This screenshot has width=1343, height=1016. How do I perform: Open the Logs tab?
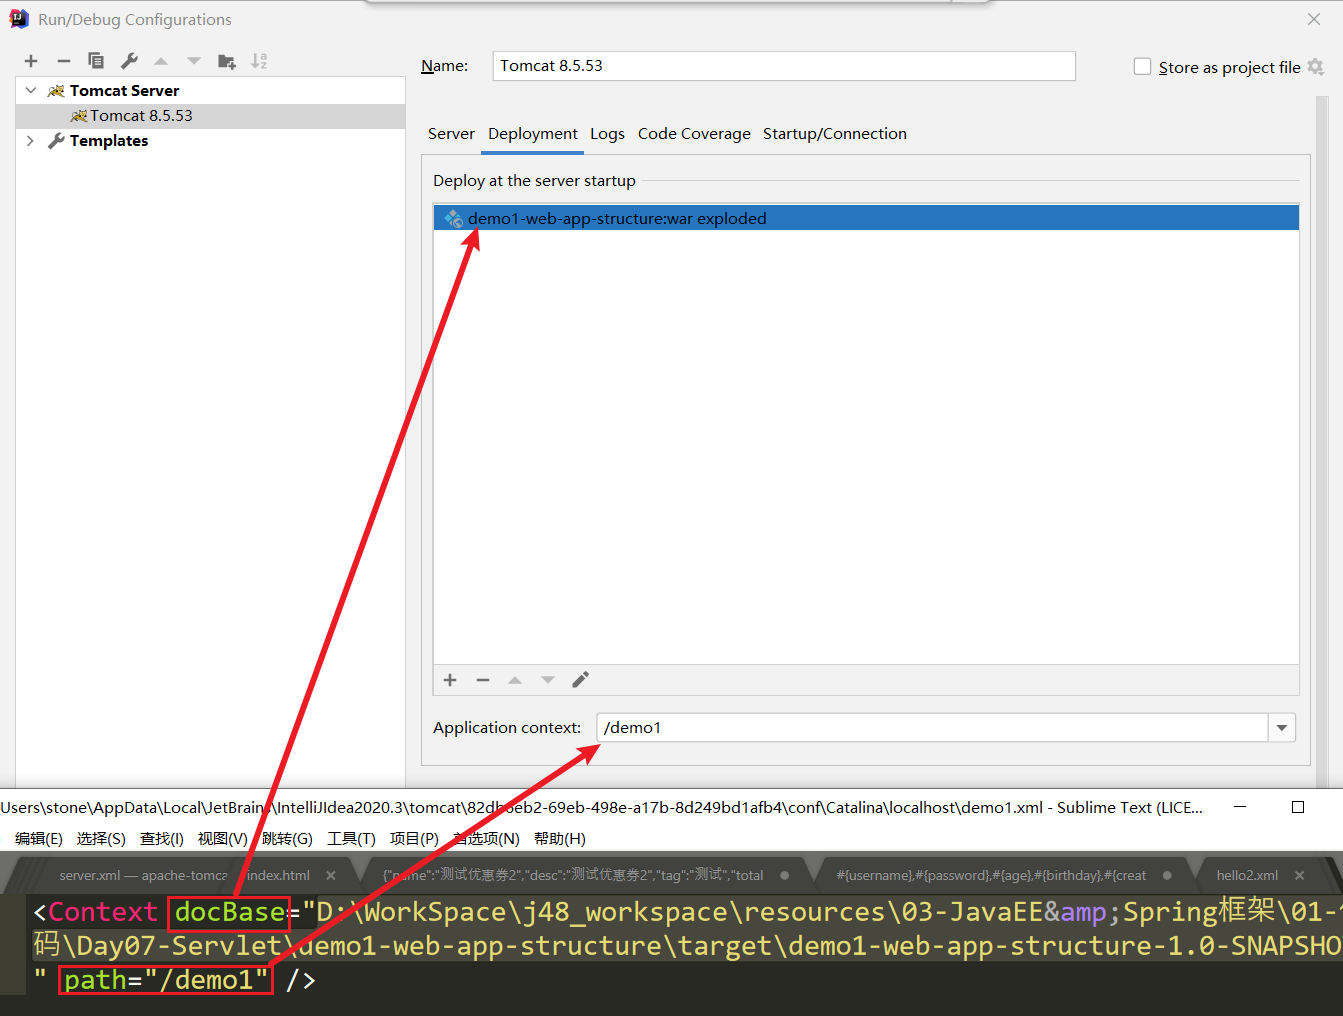point(607,134)
